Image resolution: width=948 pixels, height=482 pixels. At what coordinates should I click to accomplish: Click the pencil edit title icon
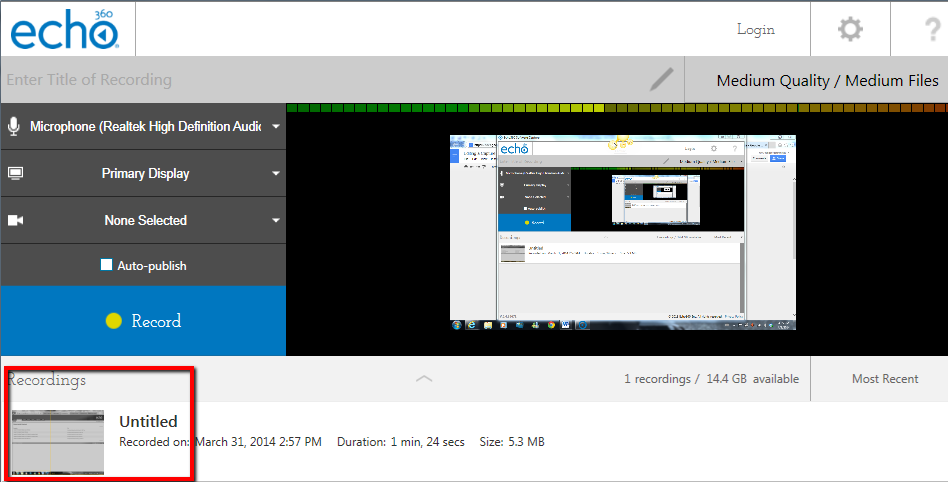[661, 79]
